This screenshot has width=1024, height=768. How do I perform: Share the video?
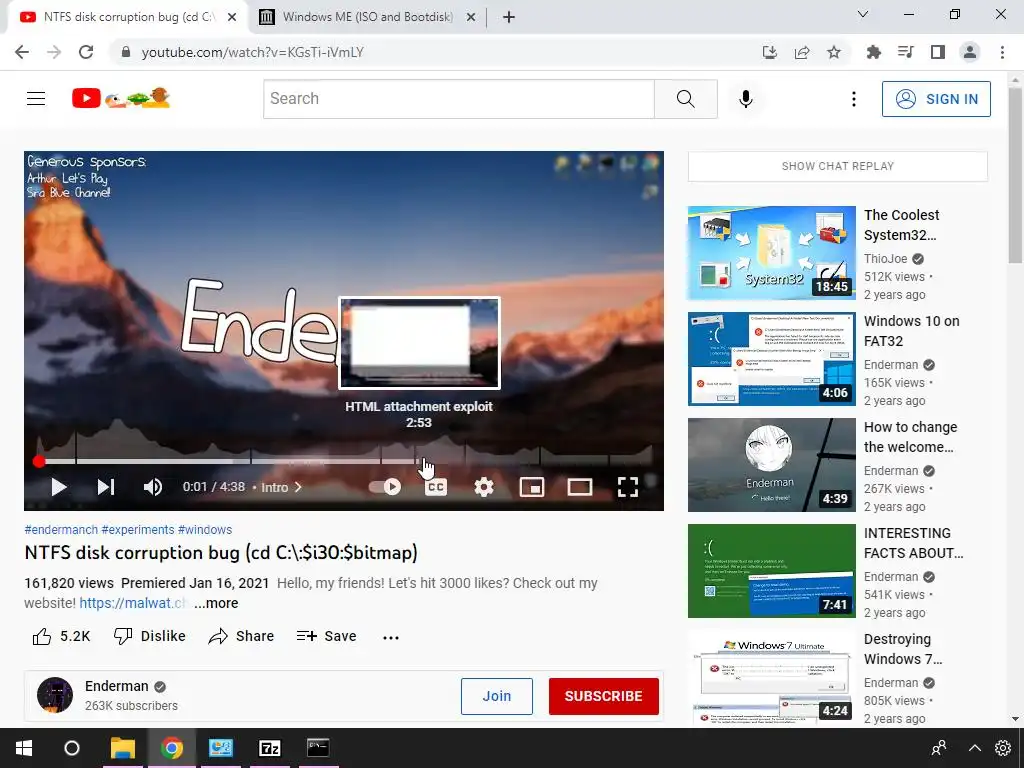(x=241, y=636)
